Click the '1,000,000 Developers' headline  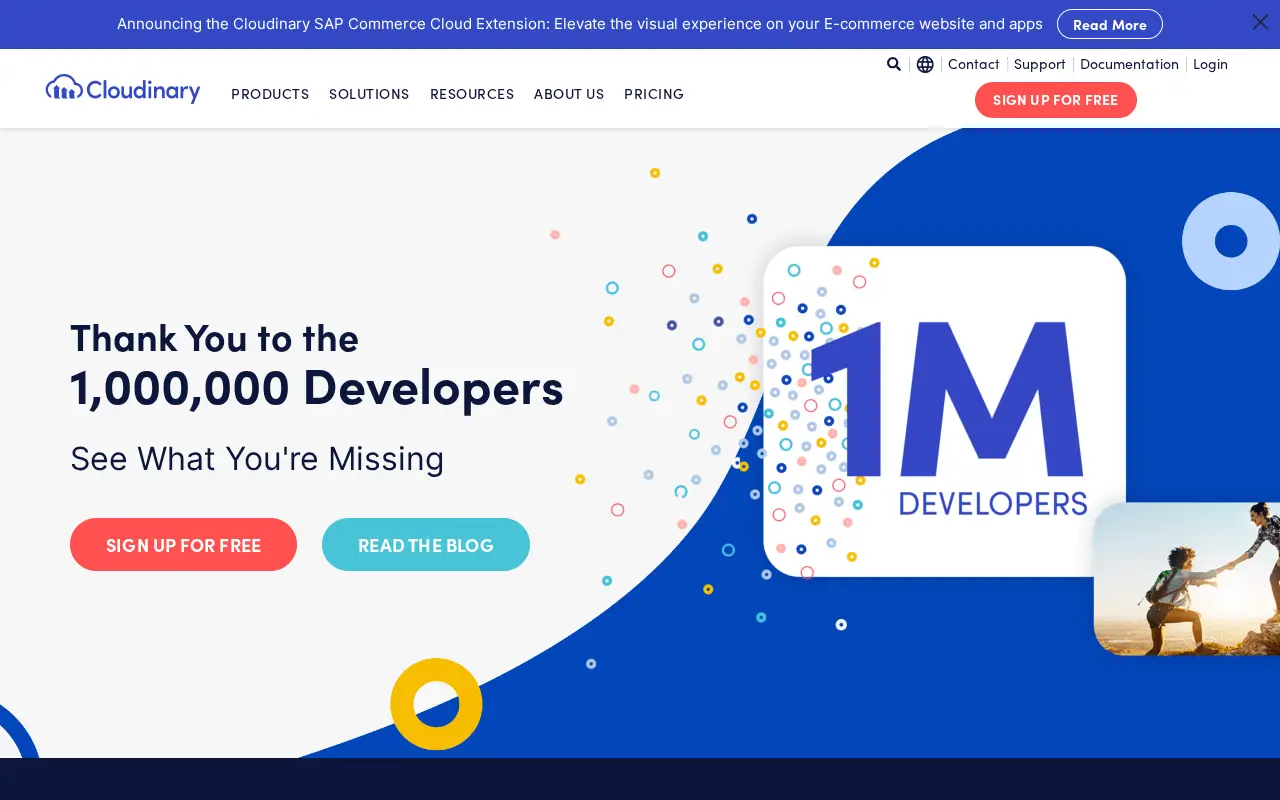click(317, 388)
